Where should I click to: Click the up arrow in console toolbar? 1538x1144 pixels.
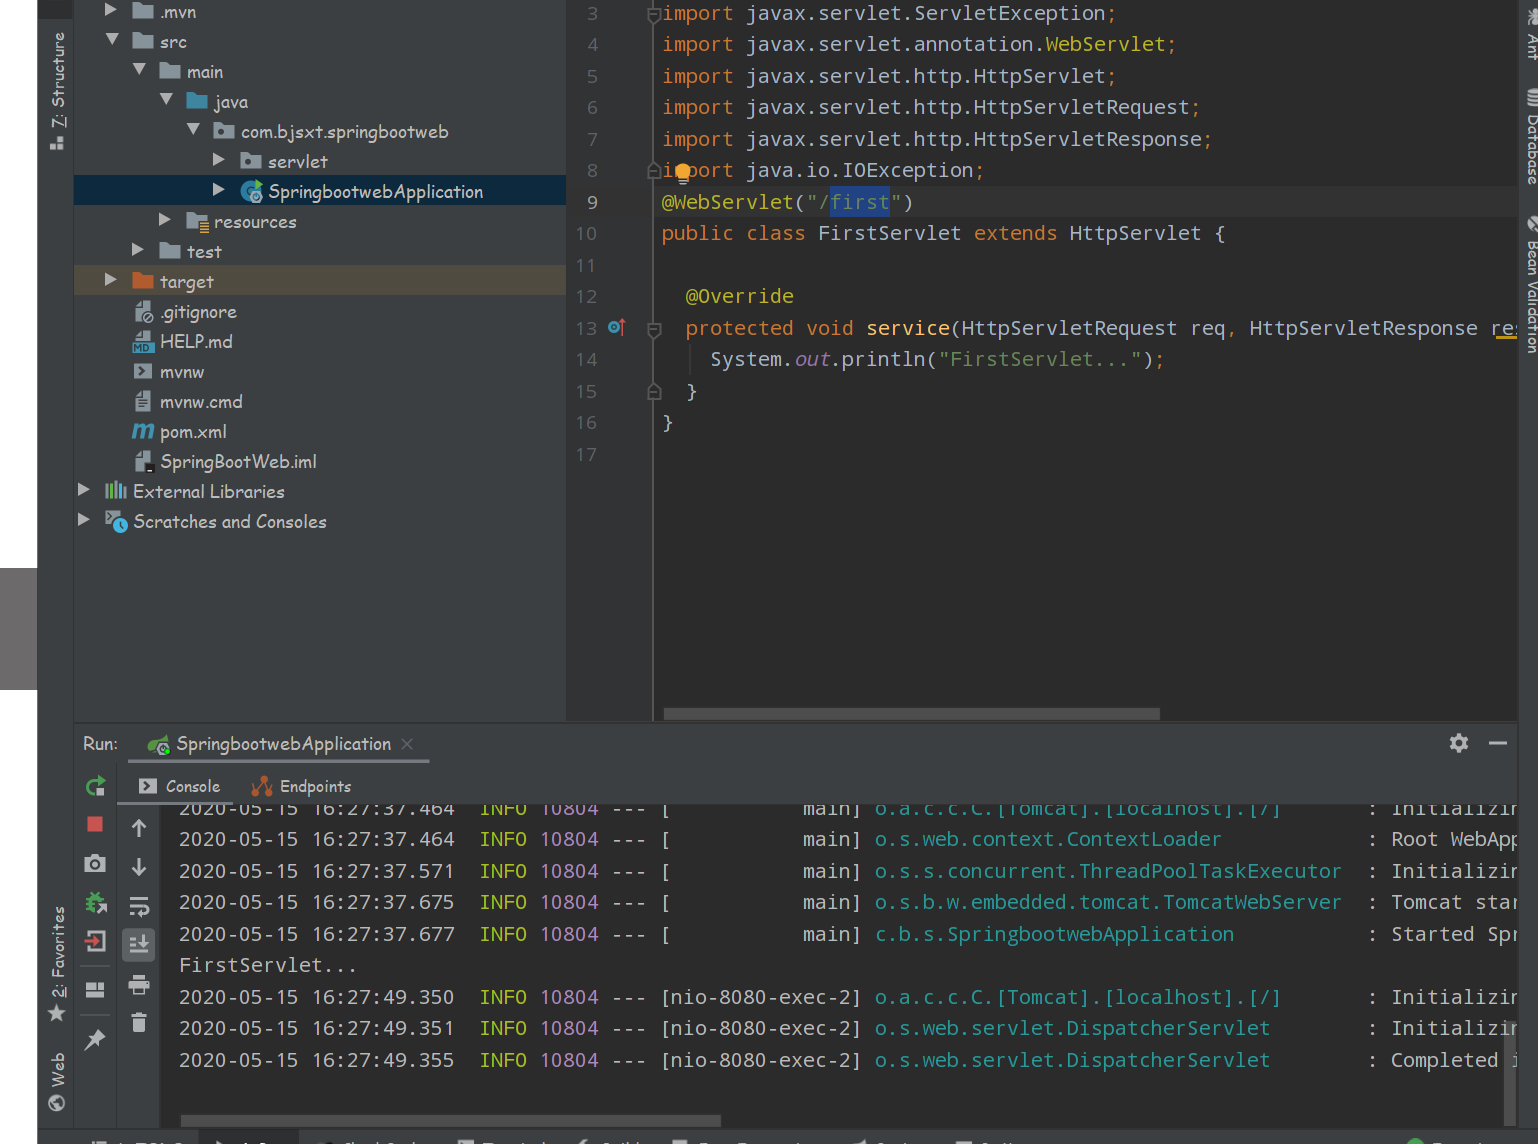click(x=139, y=828)
